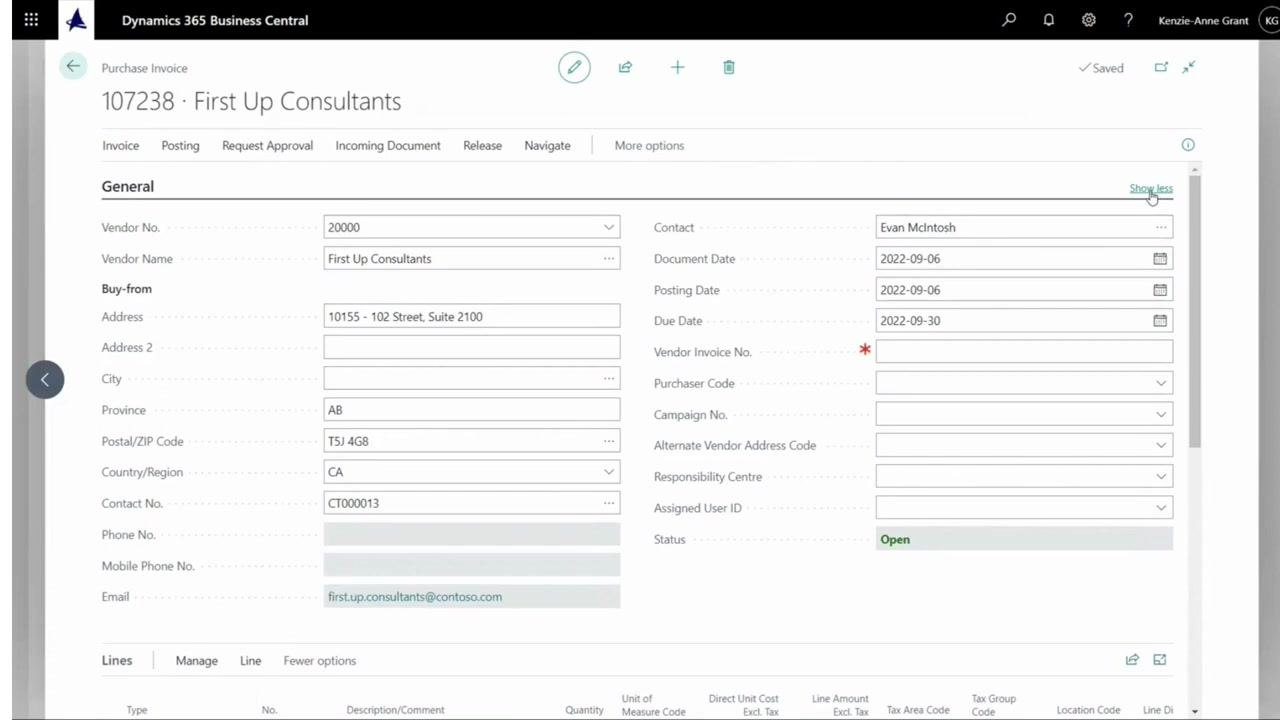Open the Release menu
This screenshot has height=720, width=1280.
[x=482, y=146]
